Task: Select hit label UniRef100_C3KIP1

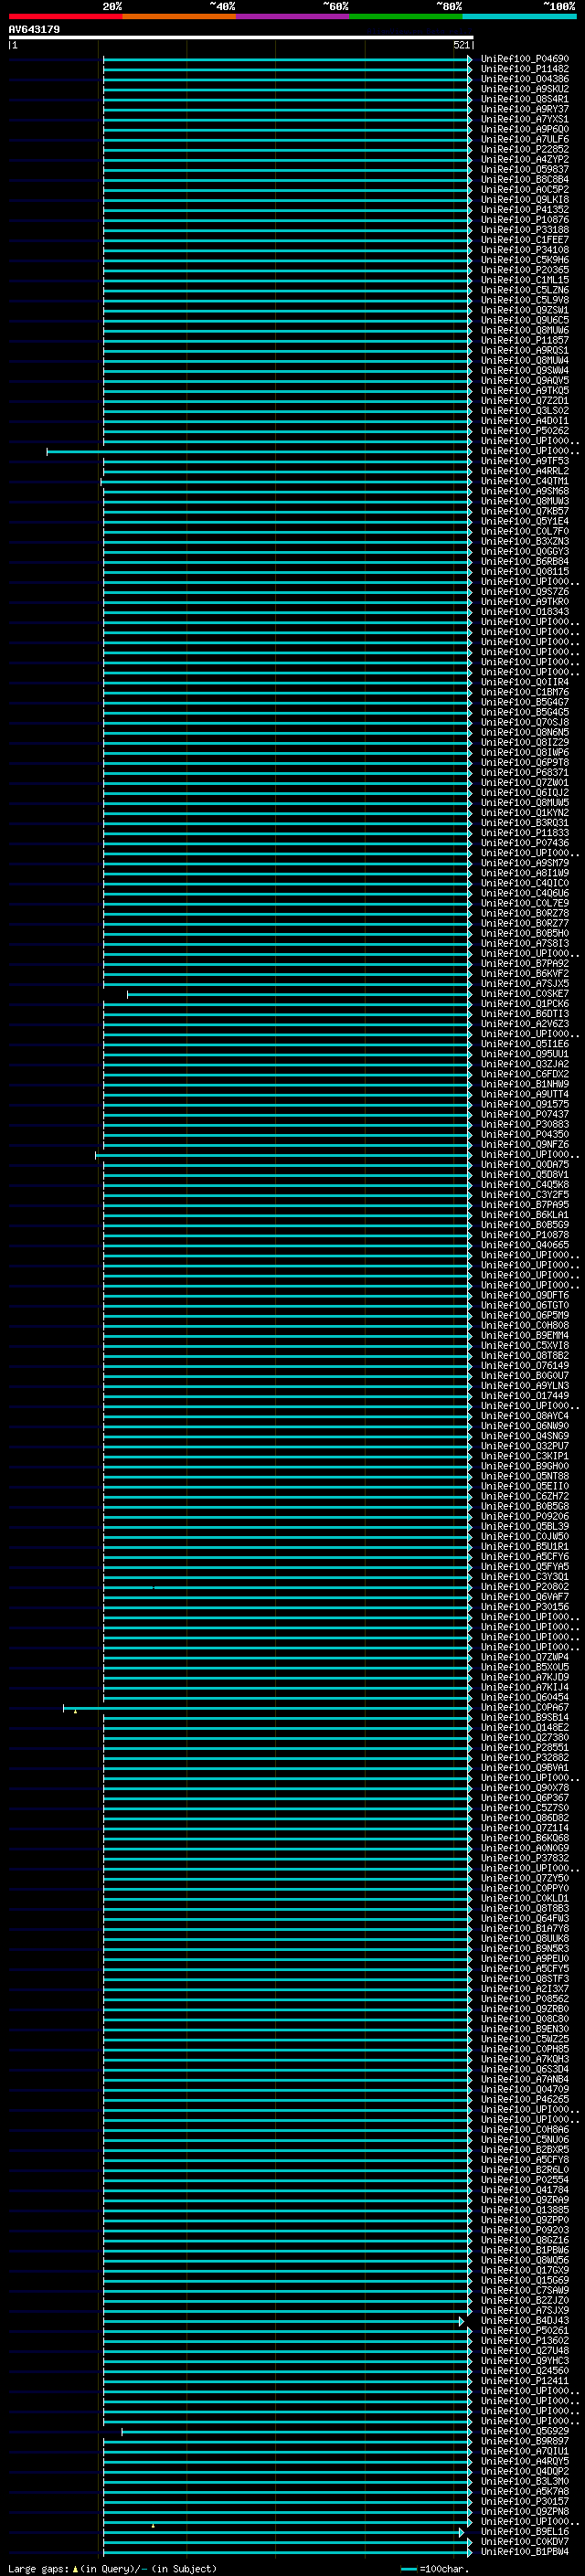Action: [524, 1456]
